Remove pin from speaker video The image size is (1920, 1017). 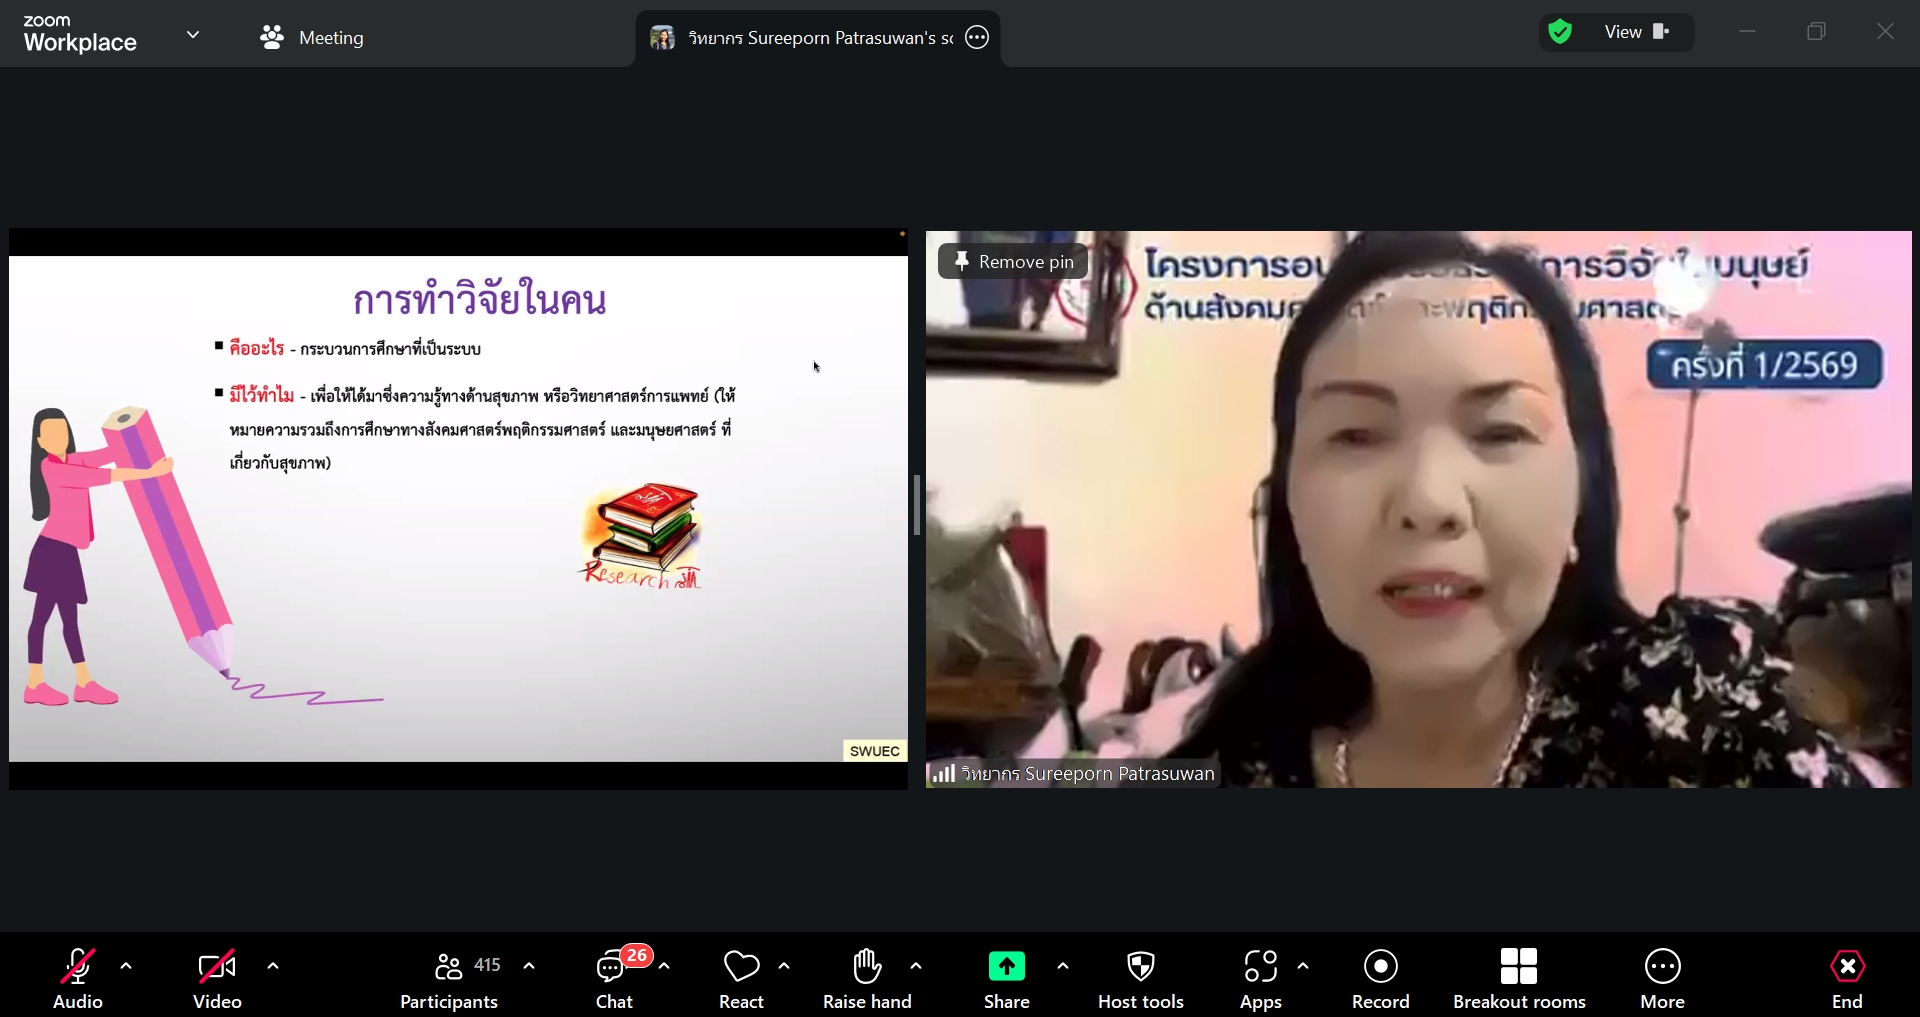[x=1014, y=262]
